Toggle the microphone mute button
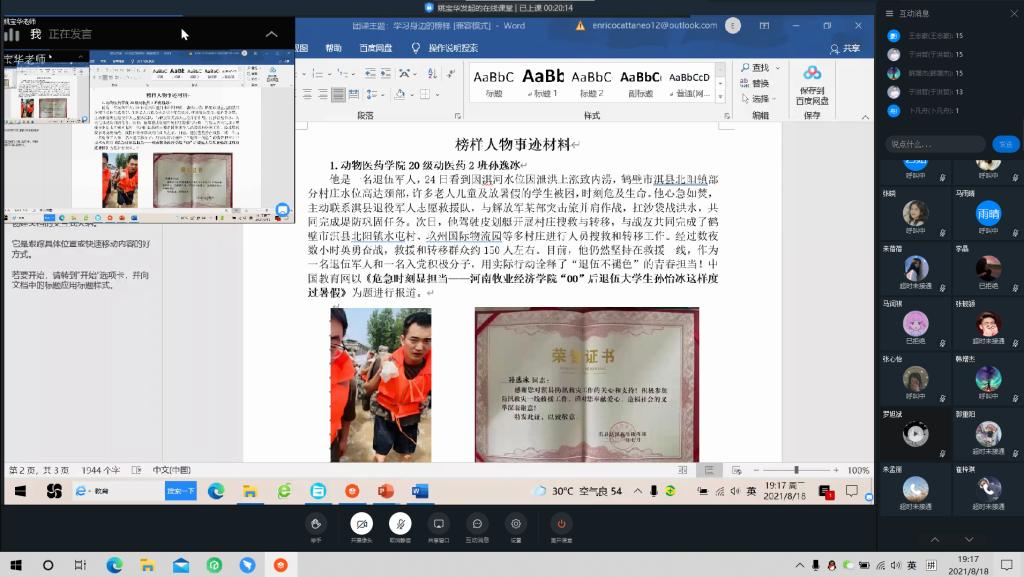1024x577 pixels. [x=399, y=523]
